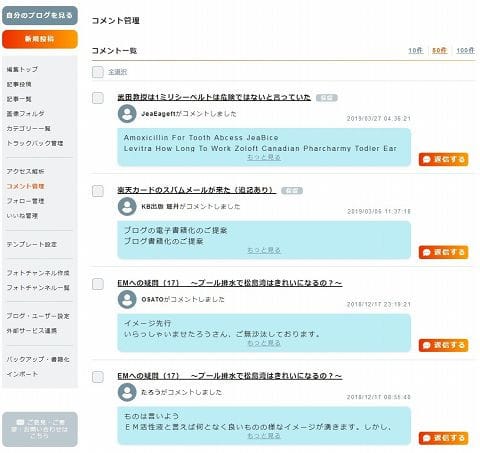Open アクセス解析 in the sidebar menu
The width and height of the screenshot is (480, 453).
coord(25,171)
